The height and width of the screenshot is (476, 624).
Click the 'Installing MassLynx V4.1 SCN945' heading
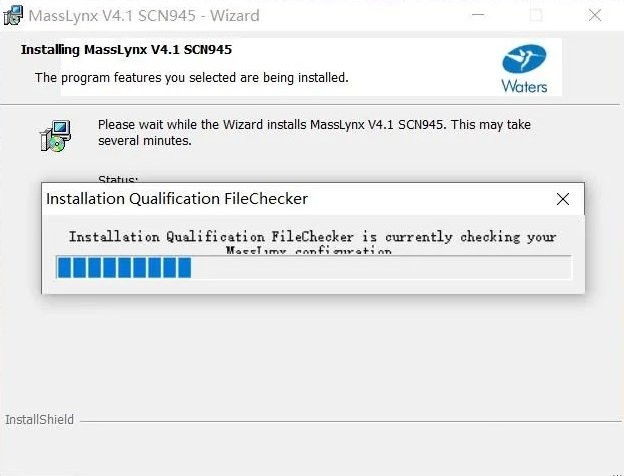pyautogui.click(x=126, y=49)
